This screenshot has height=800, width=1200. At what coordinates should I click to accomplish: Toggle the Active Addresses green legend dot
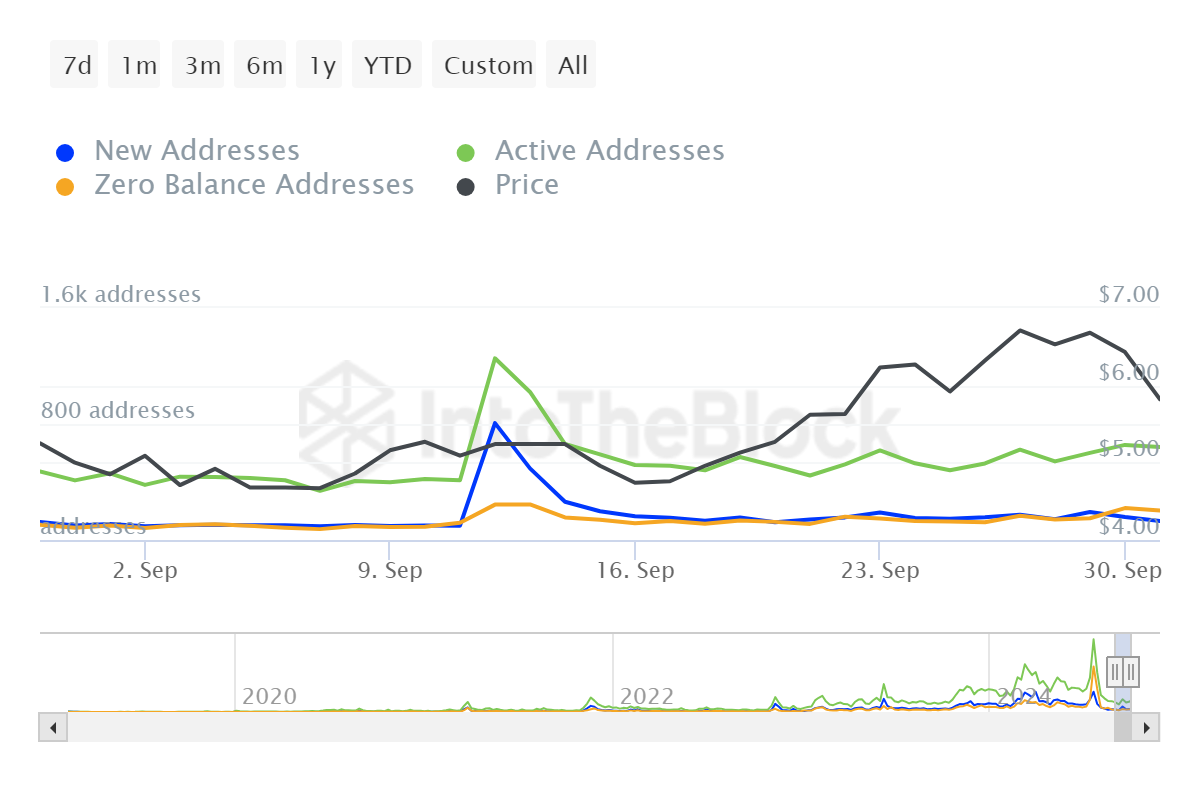pos(466,153)
